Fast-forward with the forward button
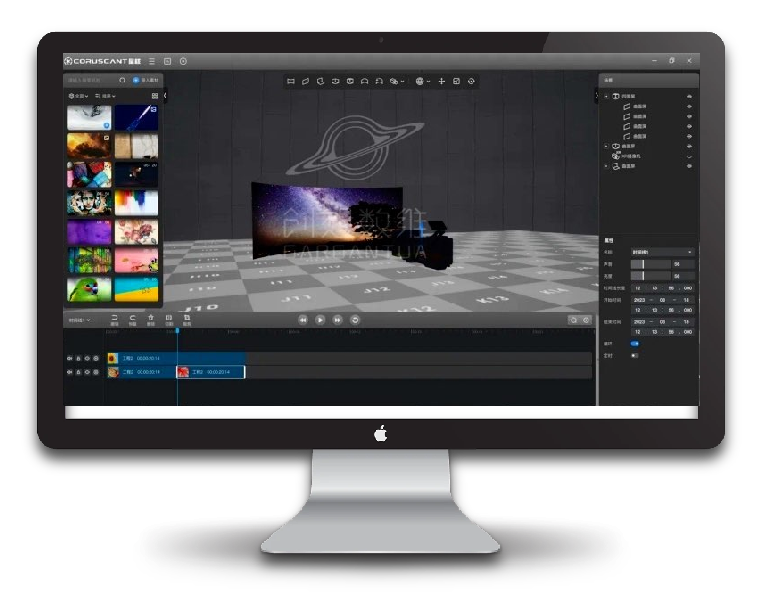Screen dimensions: 765x606 (x=338, y=320)
